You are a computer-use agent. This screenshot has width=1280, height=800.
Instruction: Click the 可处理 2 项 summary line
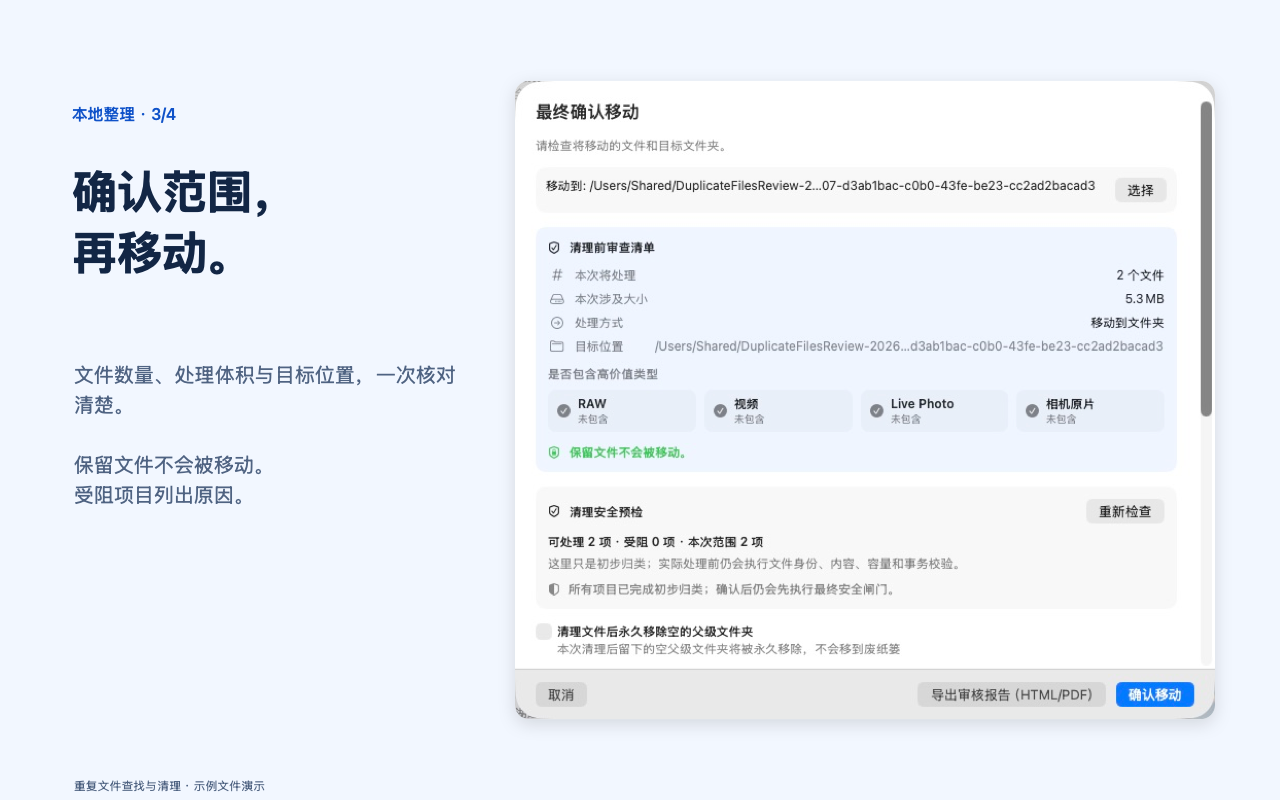655,542
